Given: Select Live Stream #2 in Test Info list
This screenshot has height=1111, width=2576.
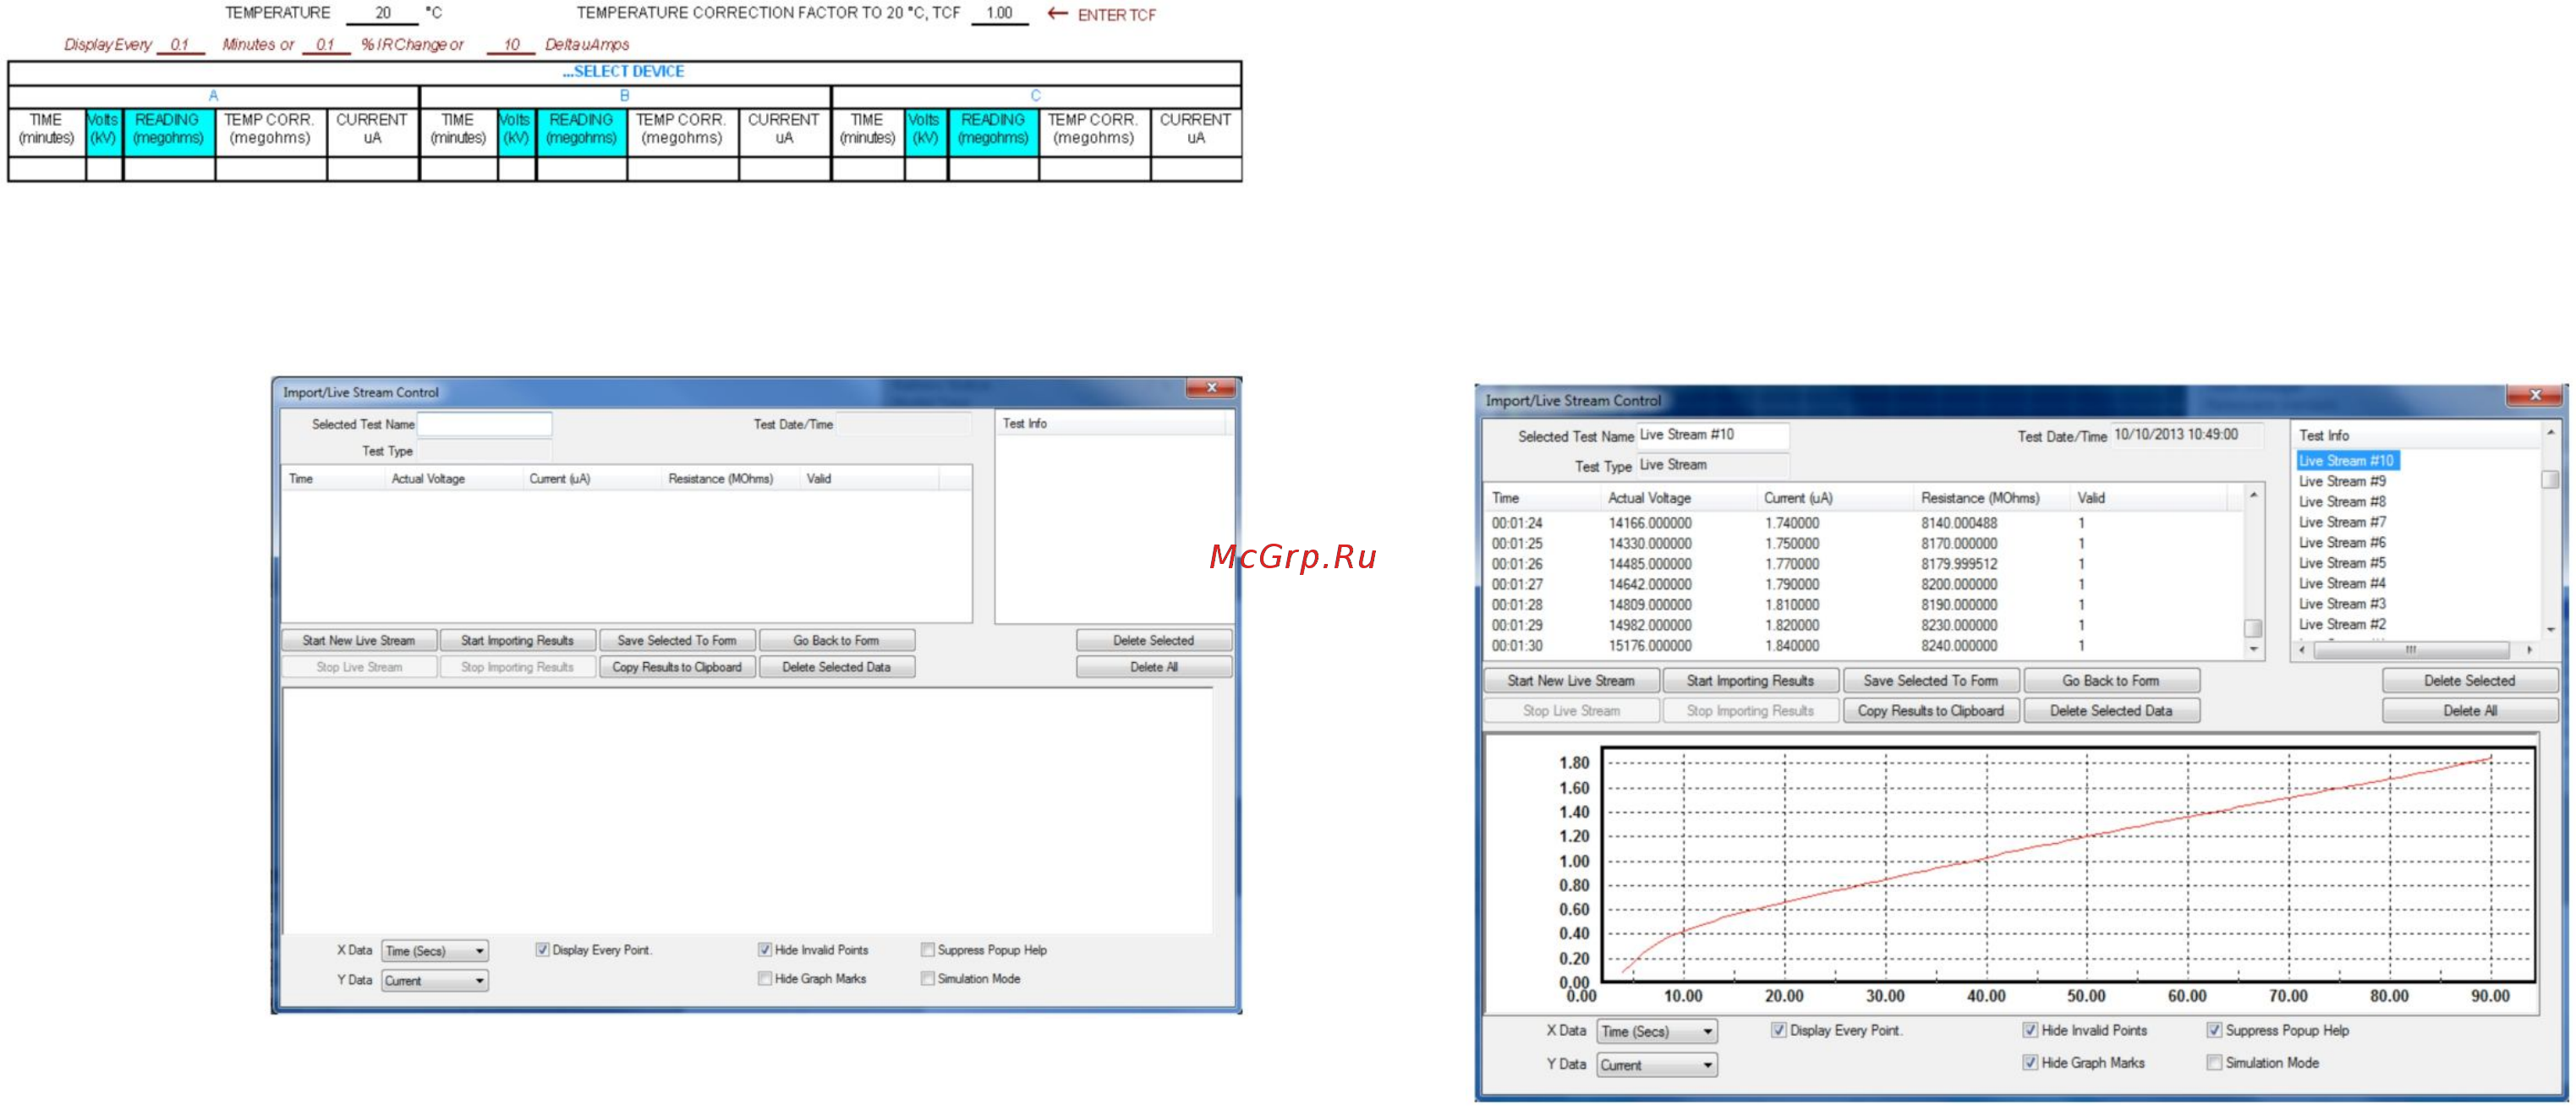Looking at the screenshot, I should click(x=2342, y=625).
